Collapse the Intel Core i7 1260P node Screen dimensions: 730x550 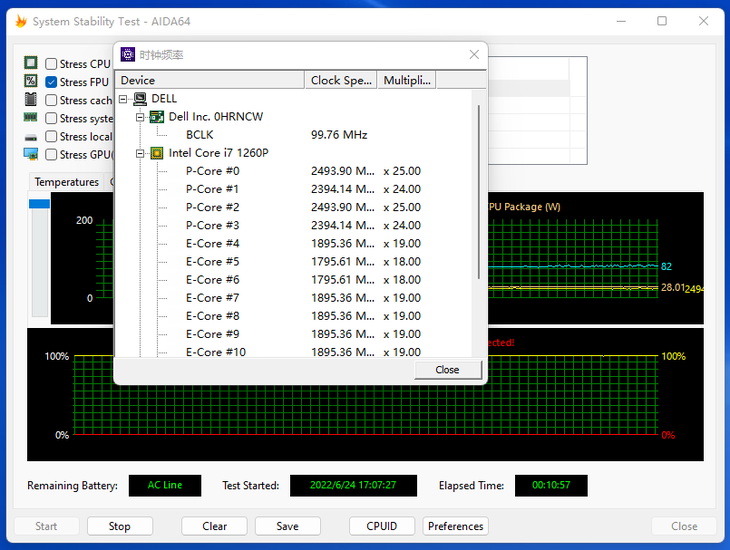(x=141, y=153)
